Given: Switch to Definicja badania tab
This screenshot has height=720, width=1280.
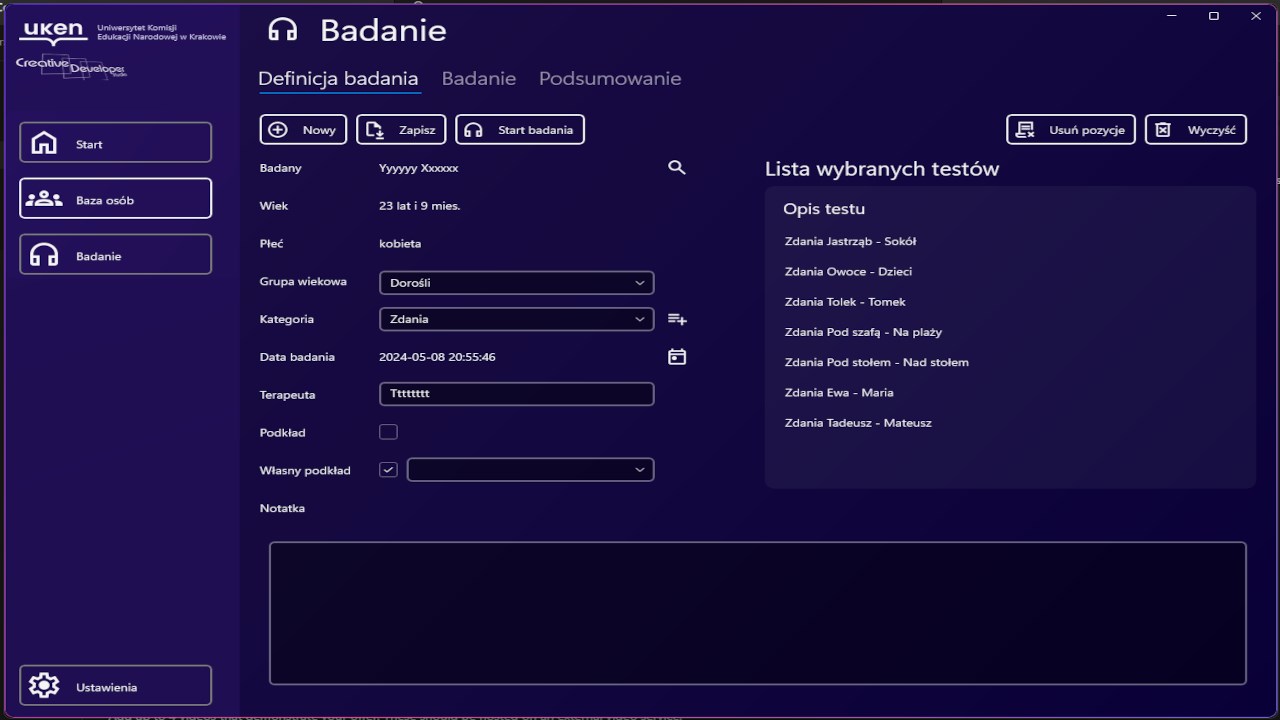Looking at the screenshot, I should 338,79.
